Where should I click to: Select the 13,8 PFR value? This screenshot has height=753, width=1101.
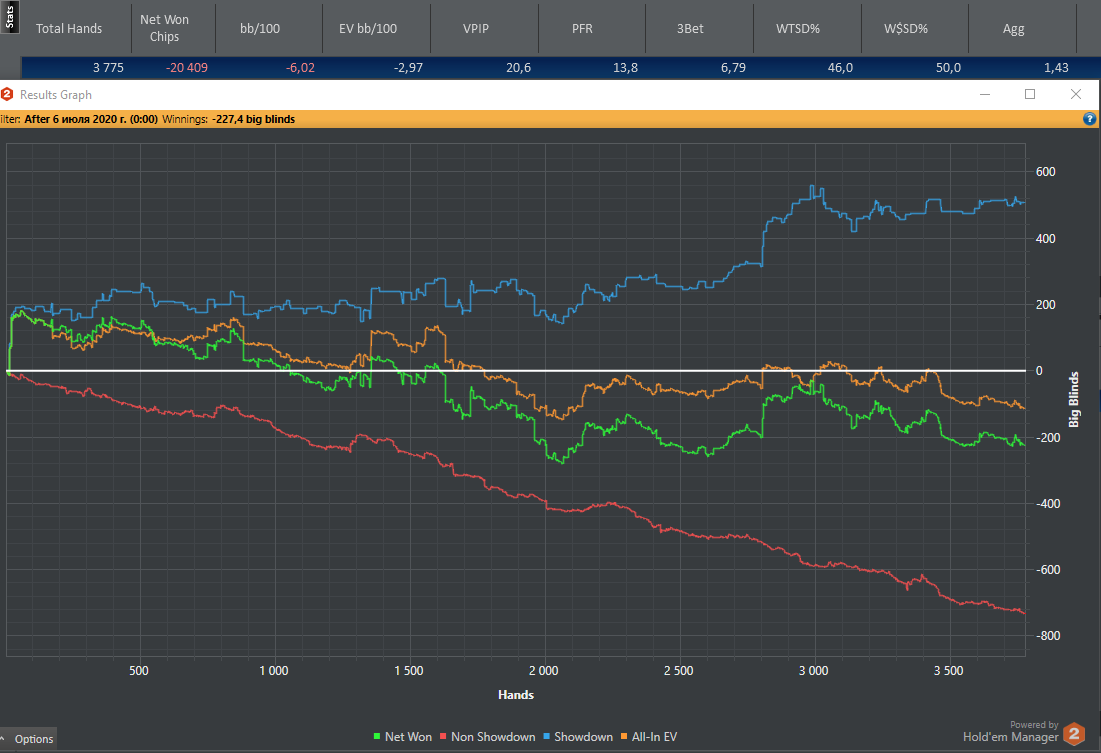625,67
